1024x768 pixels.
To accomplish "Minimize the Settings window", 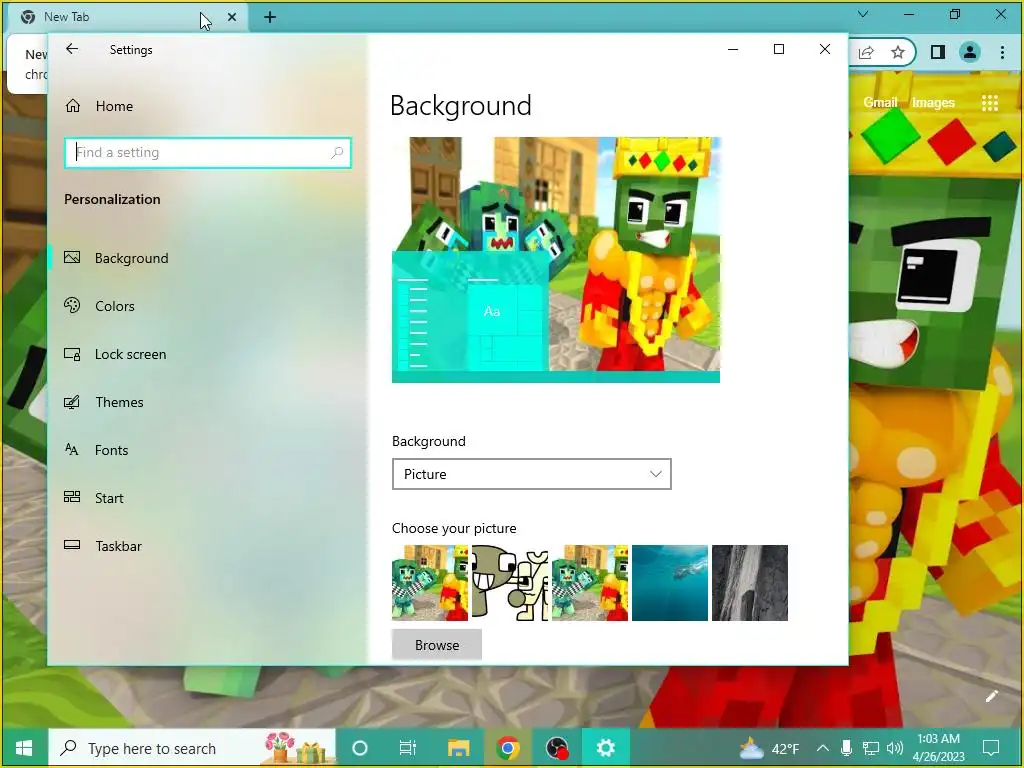I will coord(733,49).
